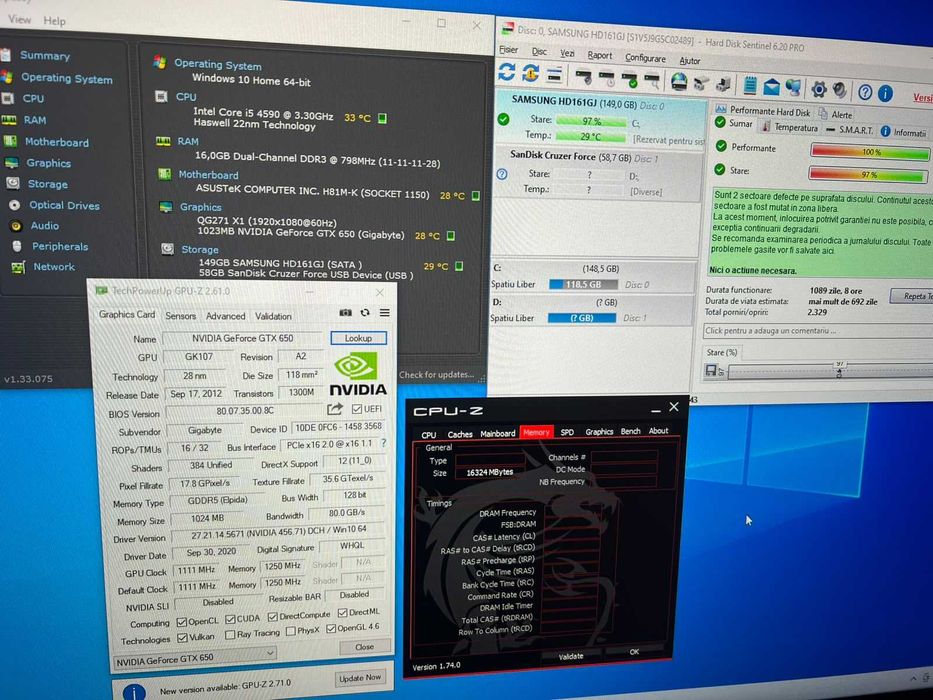
Task: Click the GPU-Z camera screenshot icon
Action: [x=345, y=312]
